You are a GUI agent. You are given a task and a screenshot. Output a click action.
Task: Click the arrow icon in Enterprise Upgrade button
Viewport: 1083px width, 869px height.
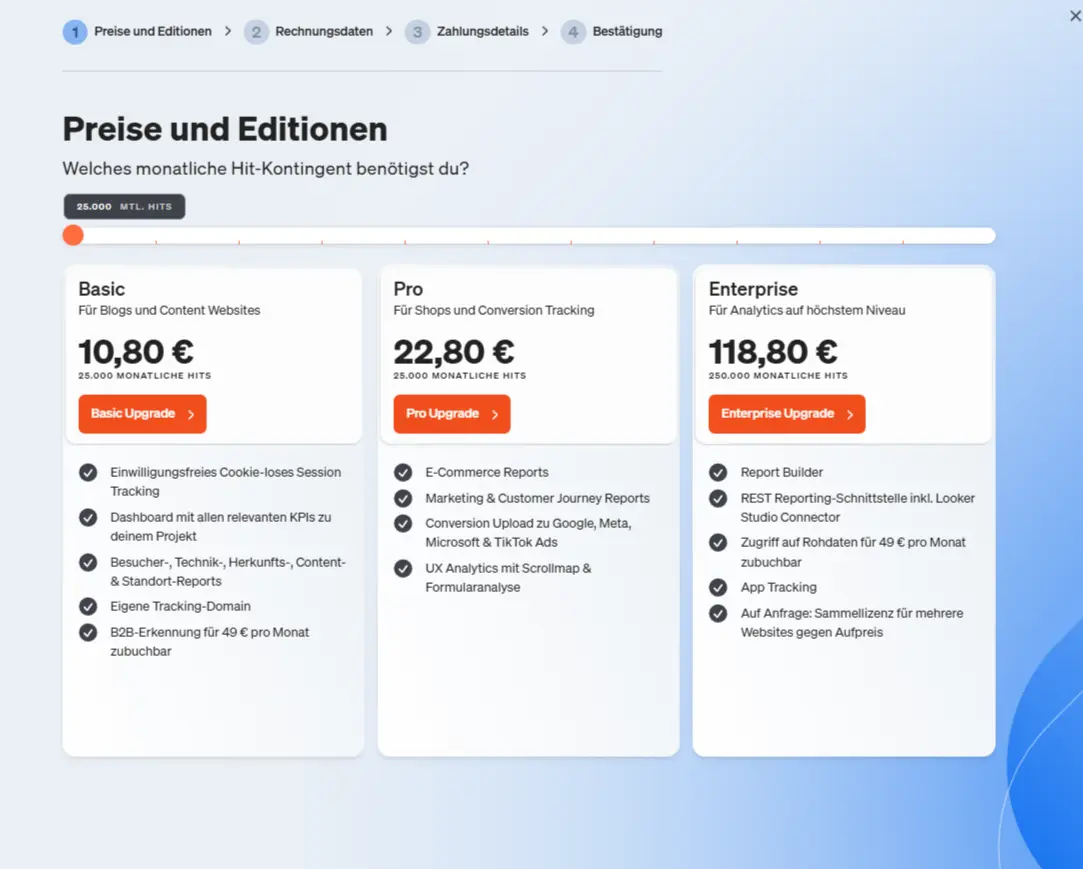click(x=850, y=414)
